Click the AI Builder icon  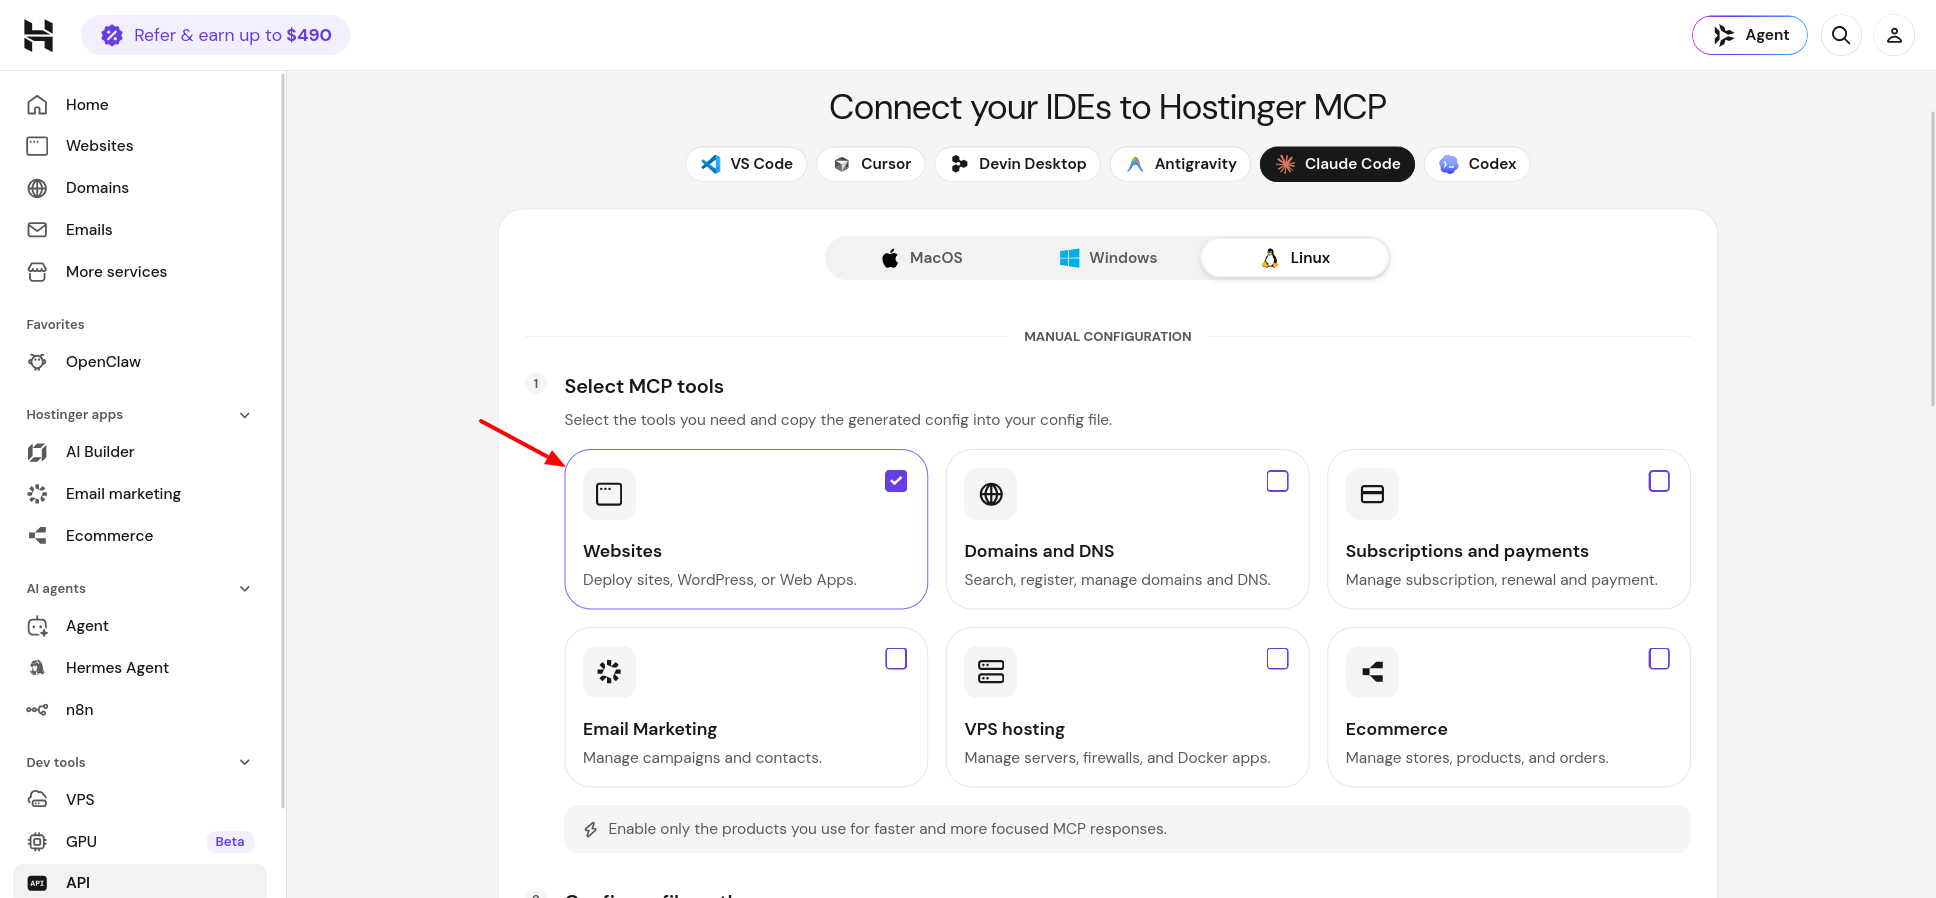pos(37,452)
